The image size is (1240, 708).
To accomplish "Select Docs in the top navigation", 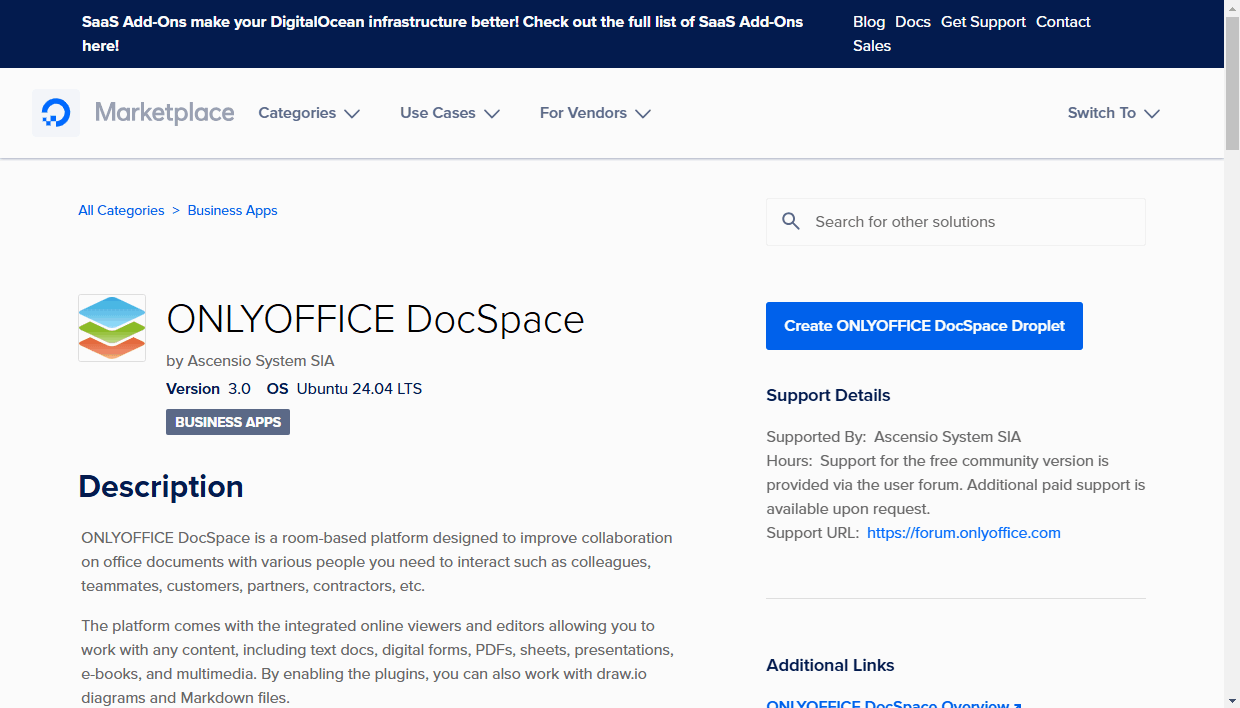I will click(912, 21).
